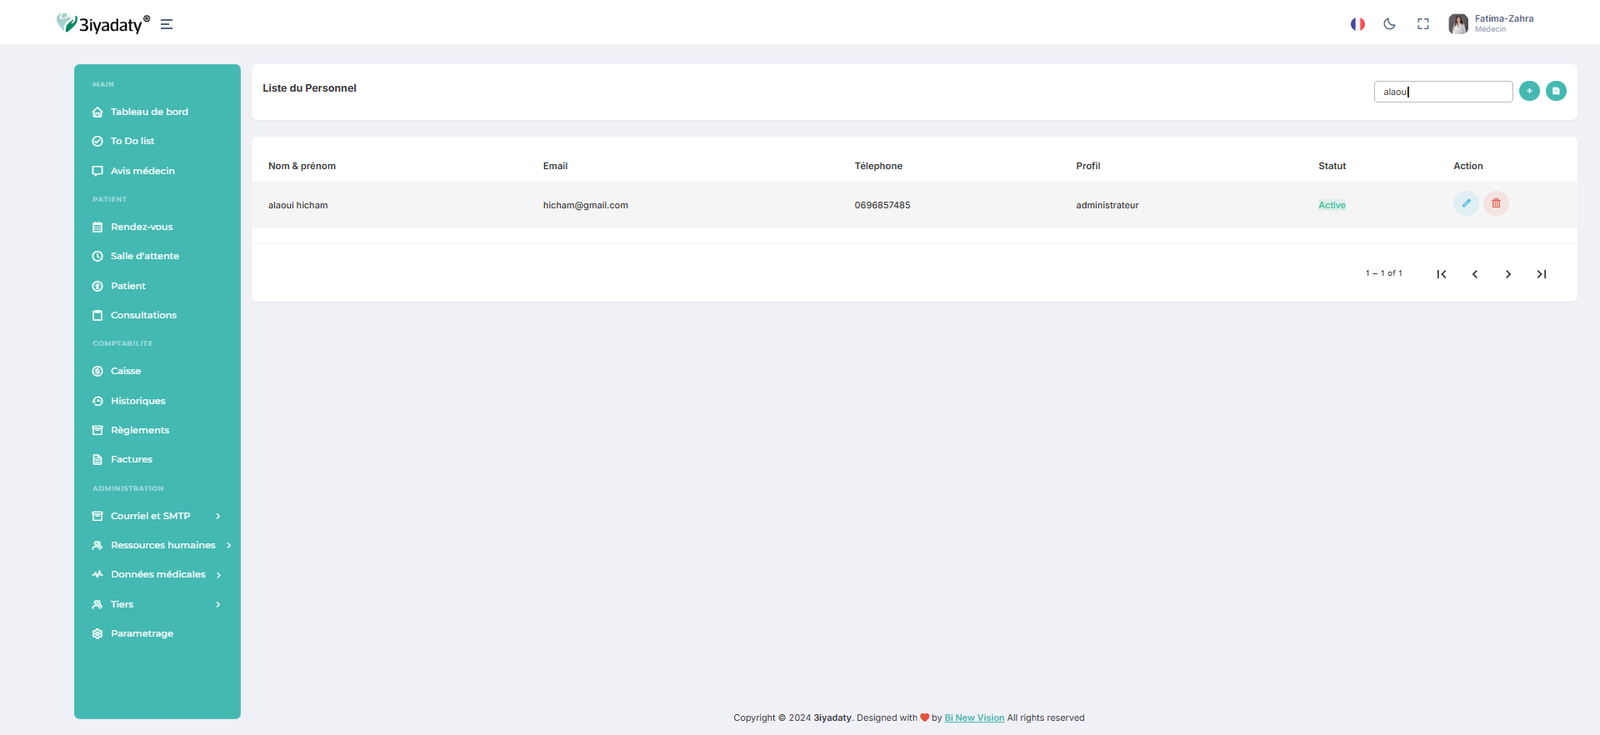This screenshot has height=735, width=1600.
Task: Go to the next page of results
Action: pyautogui.click(x=1508, y=274)
